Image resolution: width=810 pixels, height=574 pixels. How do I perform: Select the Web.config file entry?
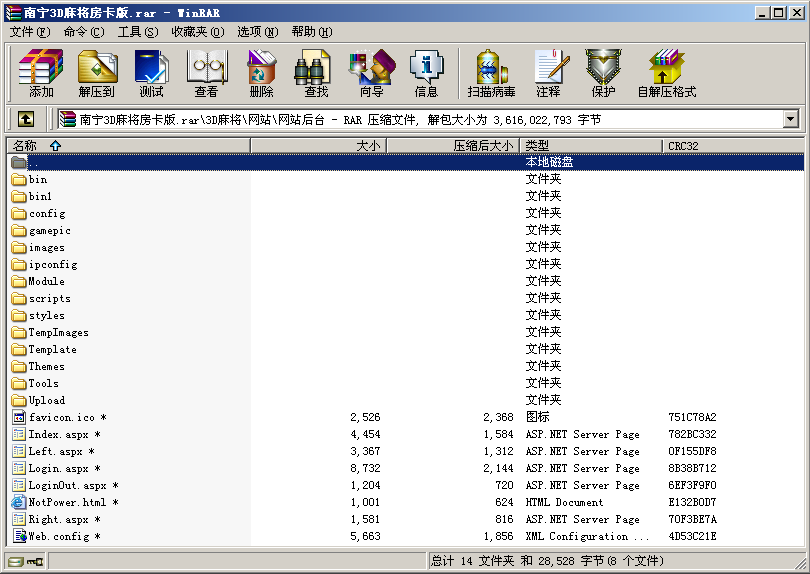(53, 536)
